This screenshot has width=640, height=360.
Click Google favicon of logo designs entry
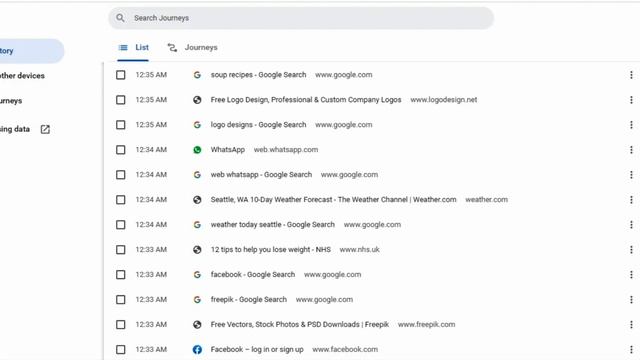pyautogui.click(x=197, y=125)
